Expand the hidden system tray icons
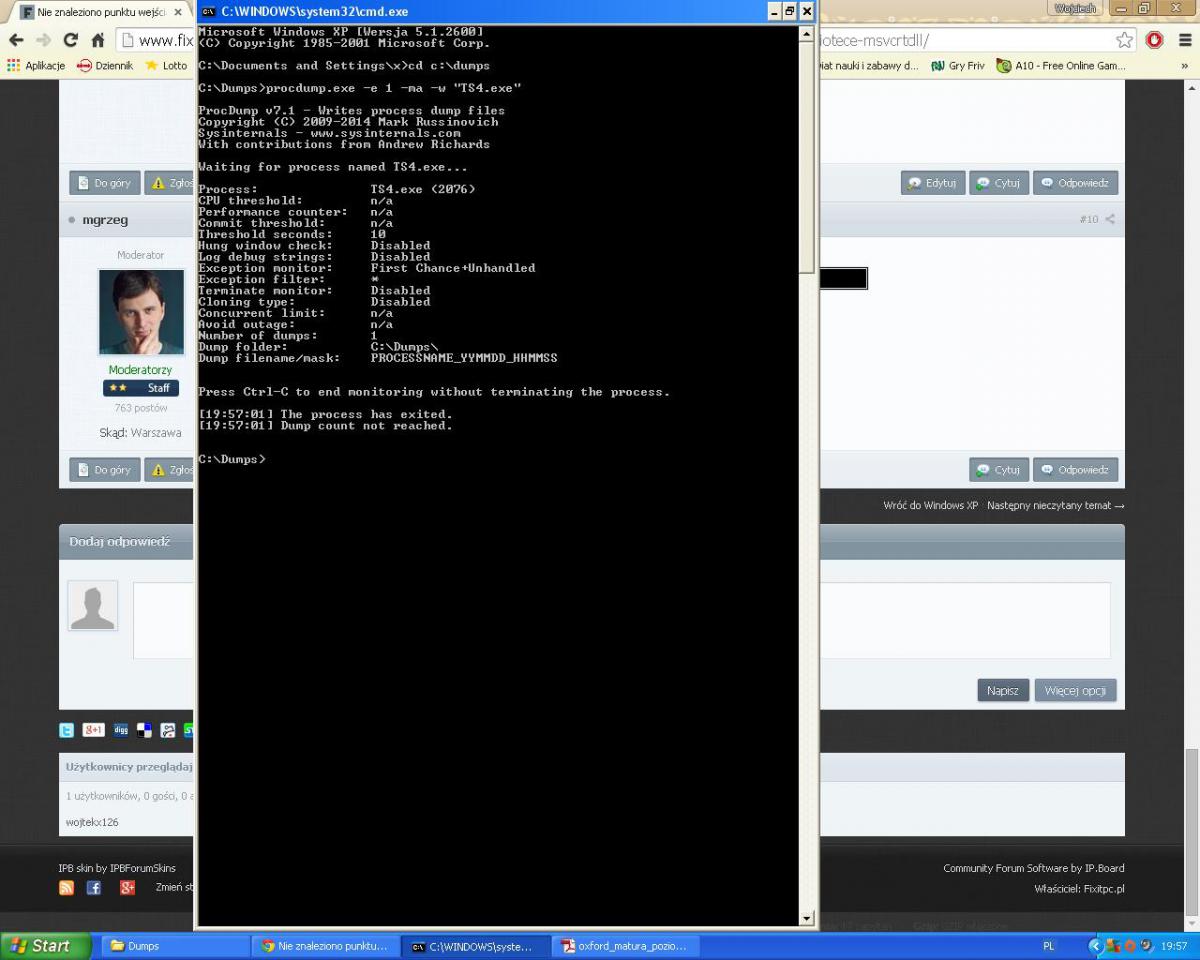The height and width of the screenshot is (960, 1200). (x=1095, y=946)
